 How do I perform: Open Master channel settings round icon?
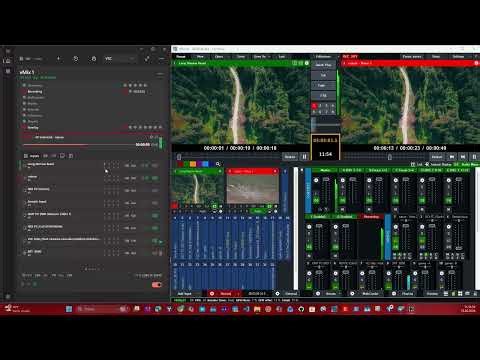pos(316,180)
